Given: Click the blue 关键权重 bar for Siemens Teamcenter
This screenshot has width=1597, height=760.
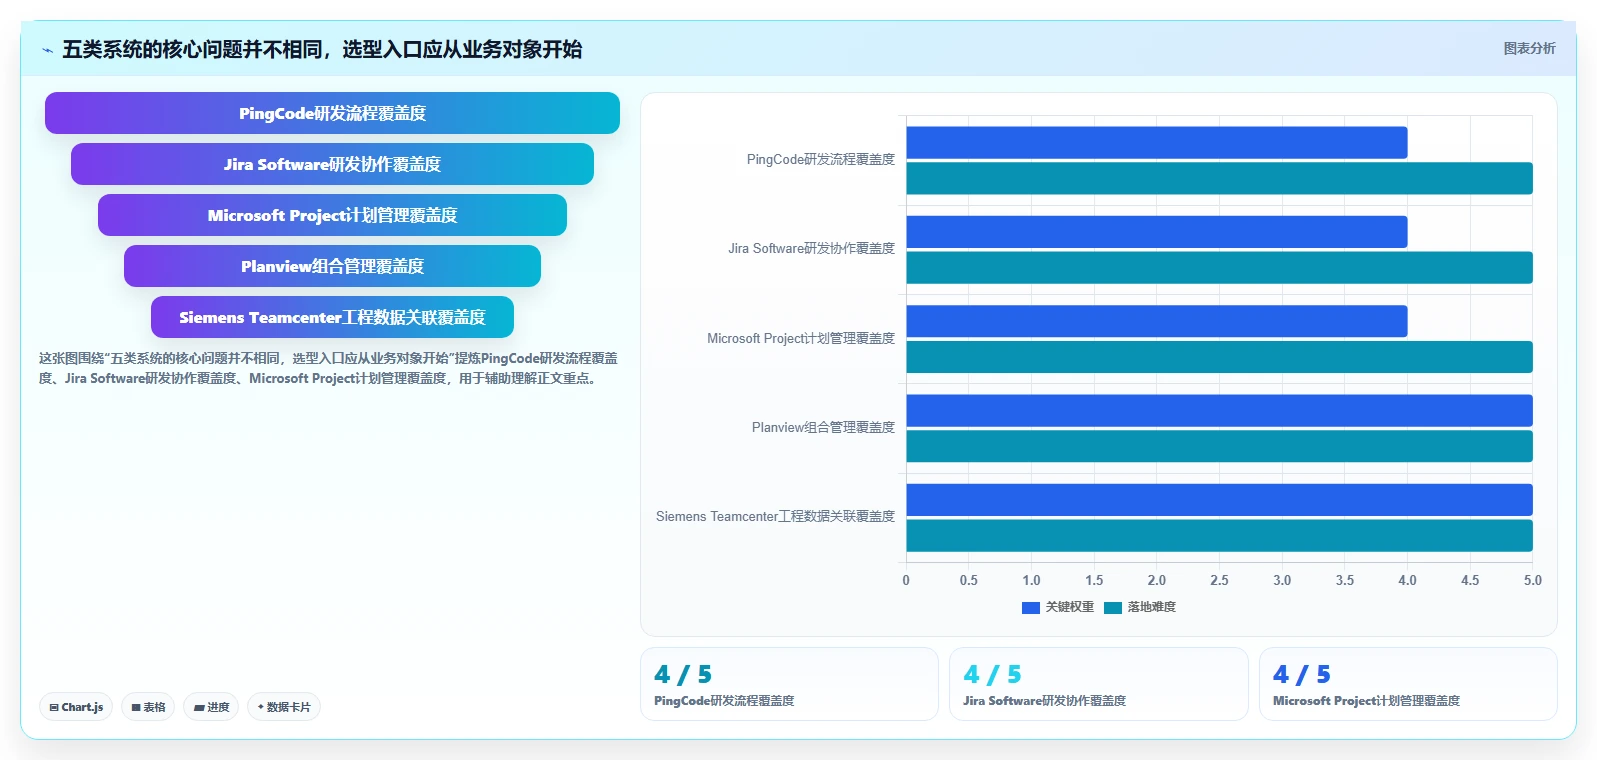Looking at the screenshot, I should click(x=1219, y=500).
